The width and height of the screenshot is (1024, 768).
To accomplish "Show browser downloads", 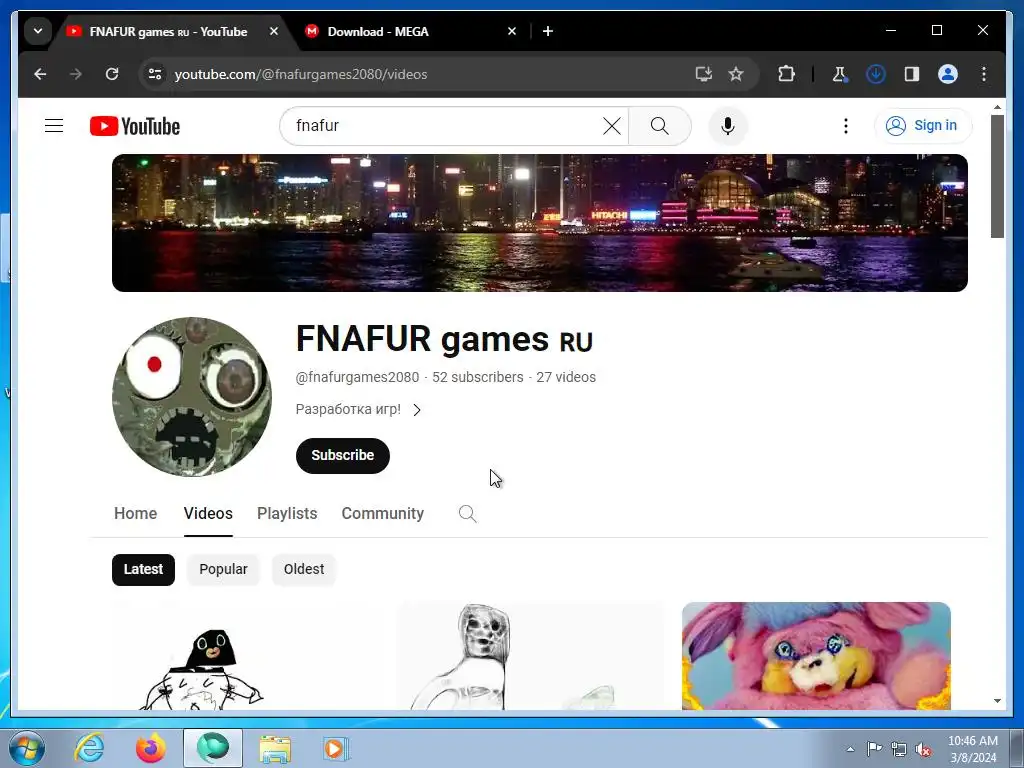I will point(876,74).
